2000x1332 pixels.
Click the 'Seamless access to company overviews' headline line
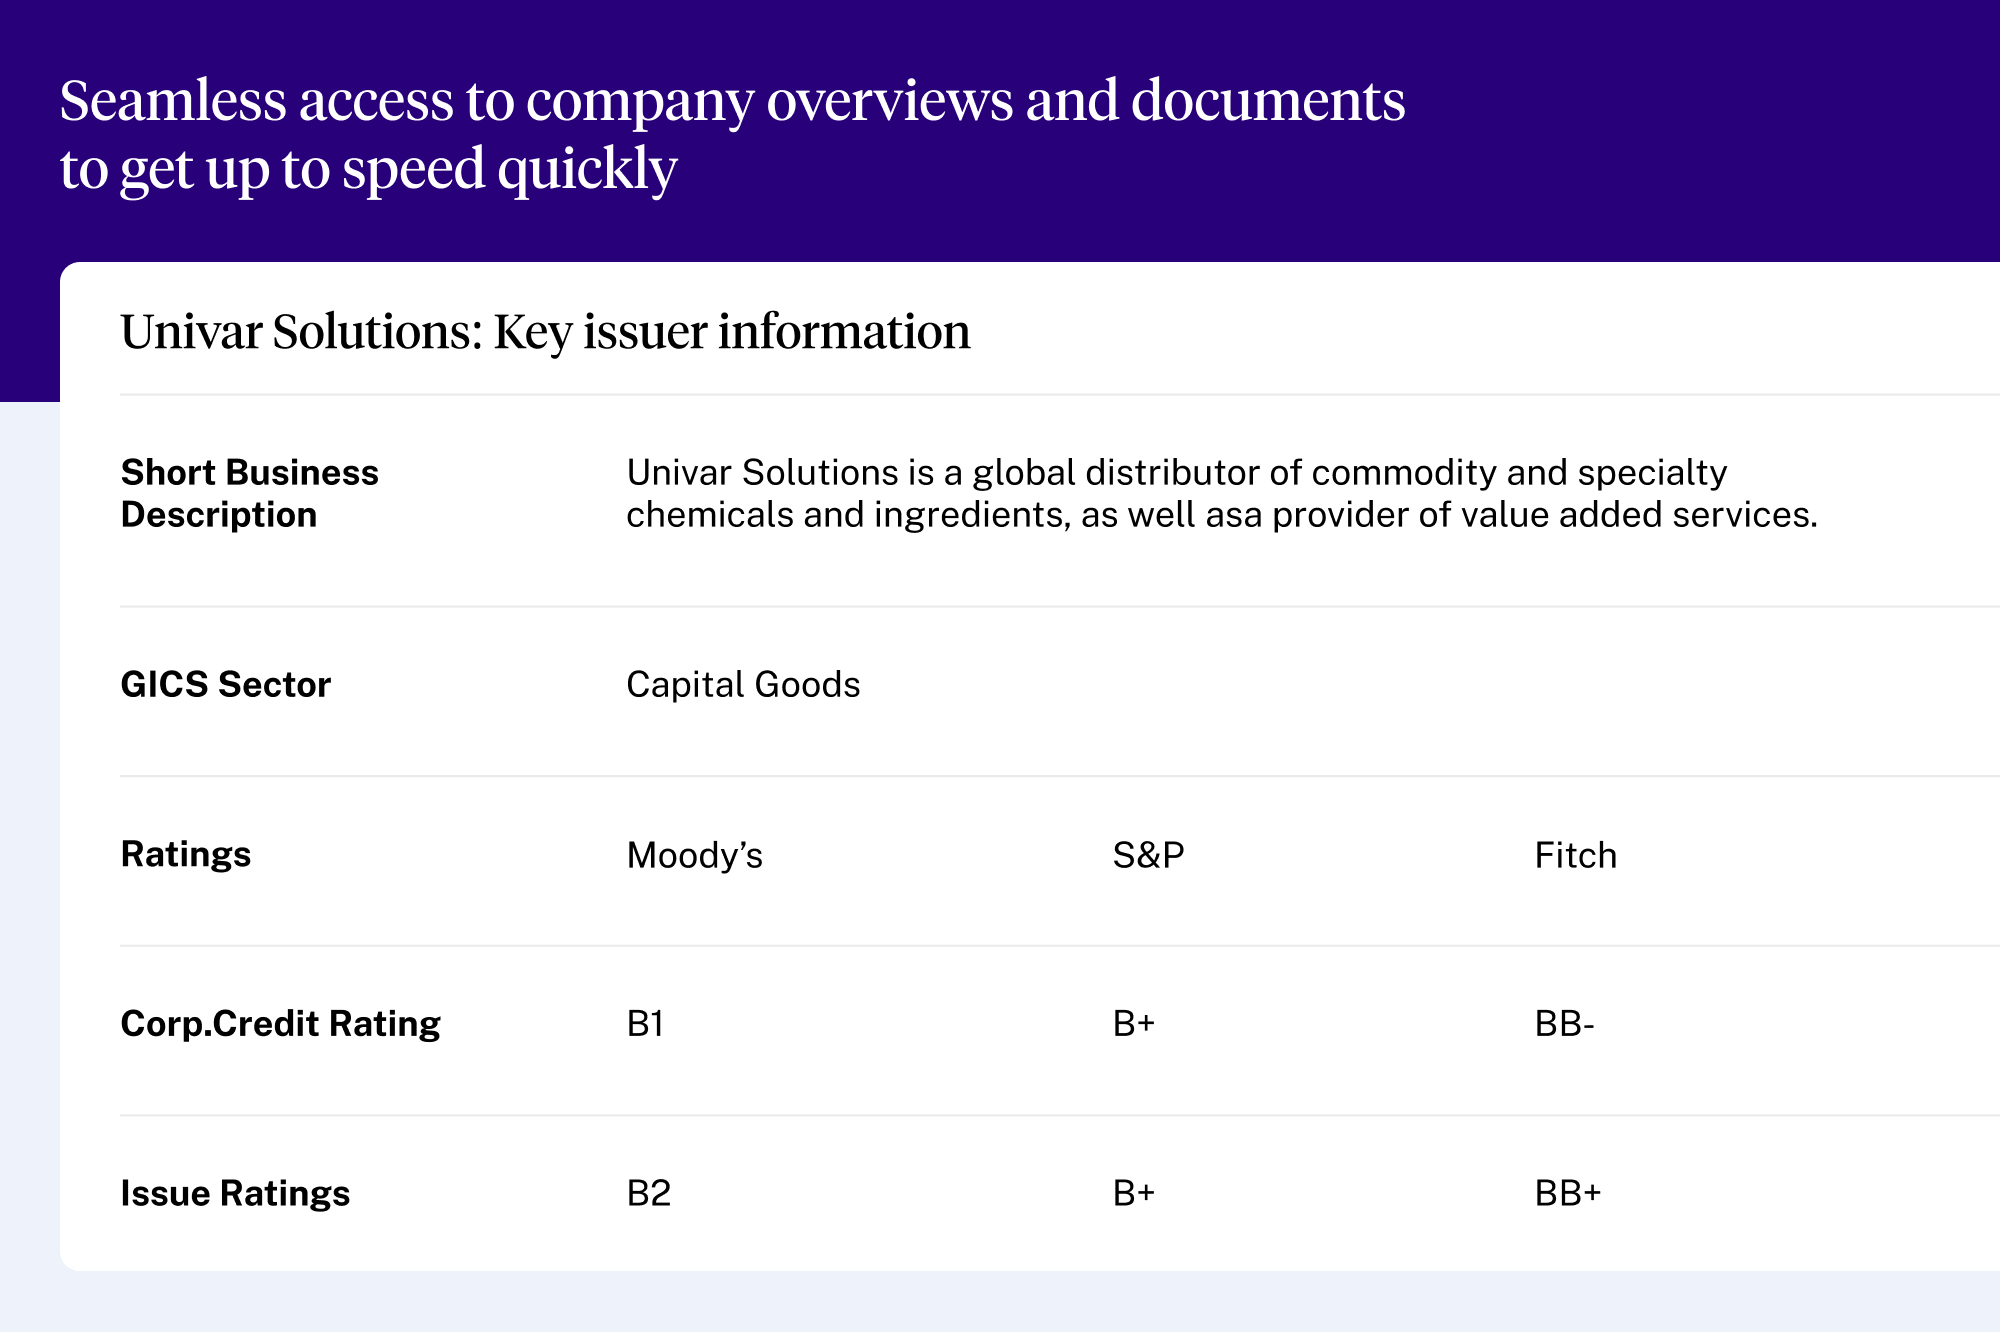[732, 102]
